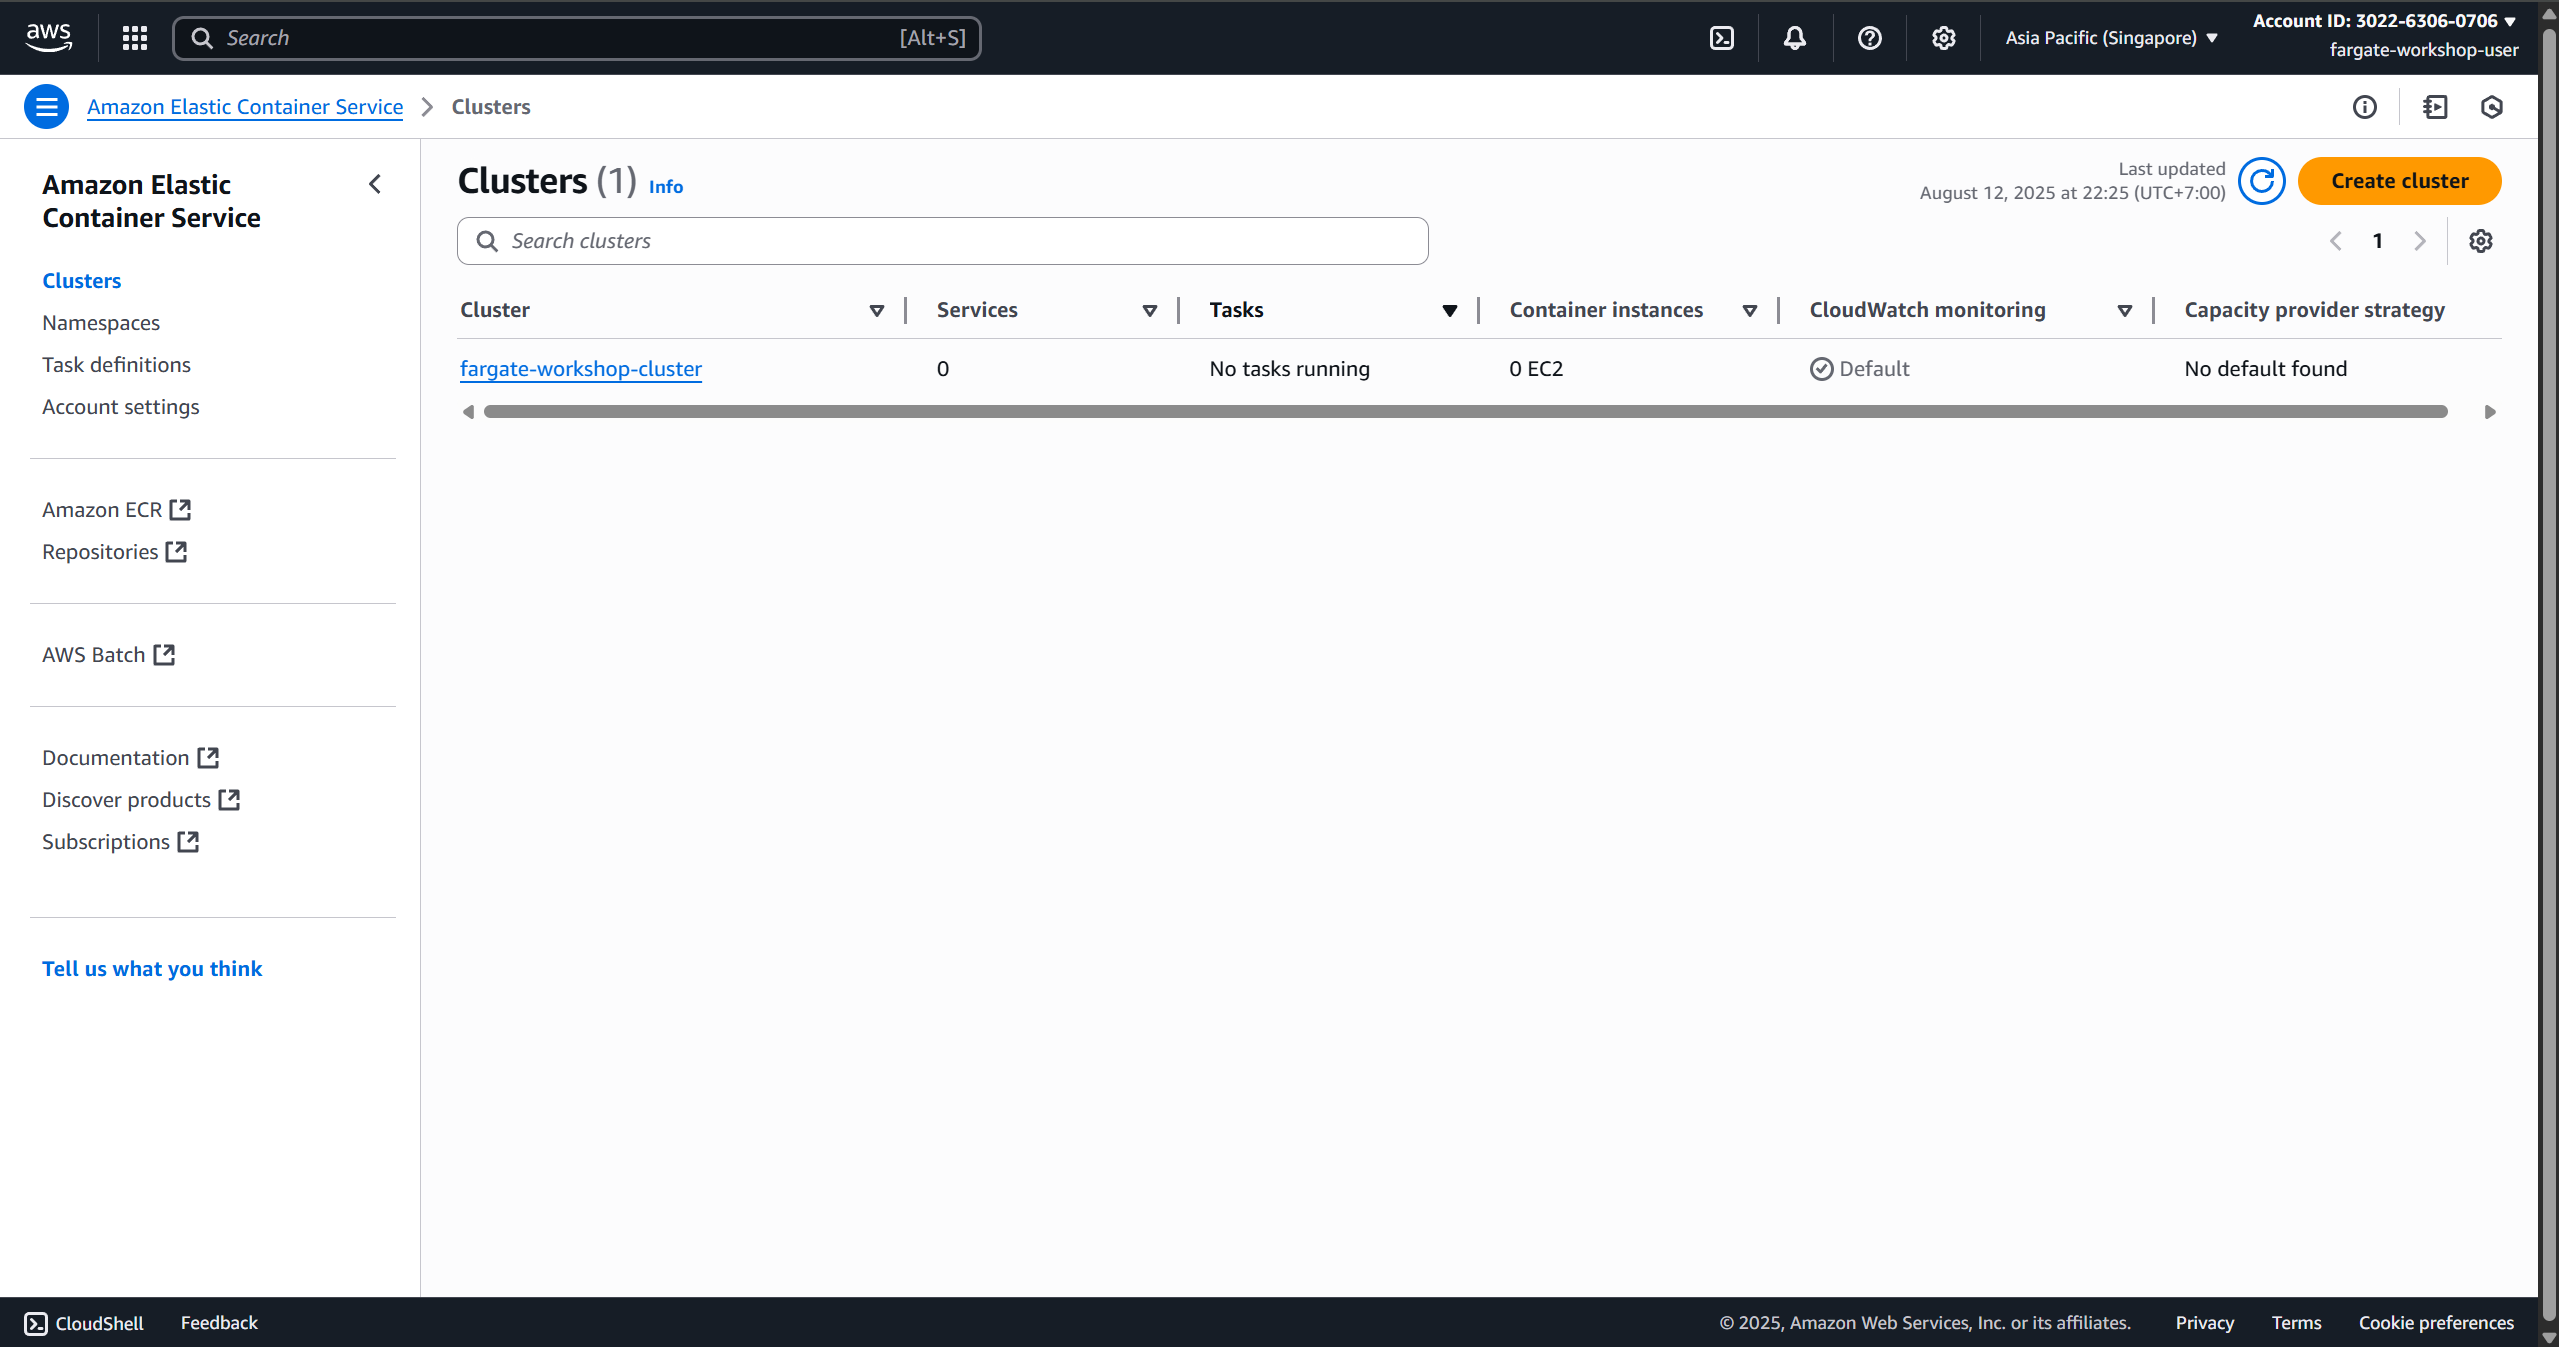Open Account settings in side navigation

(x=121, y=407)
